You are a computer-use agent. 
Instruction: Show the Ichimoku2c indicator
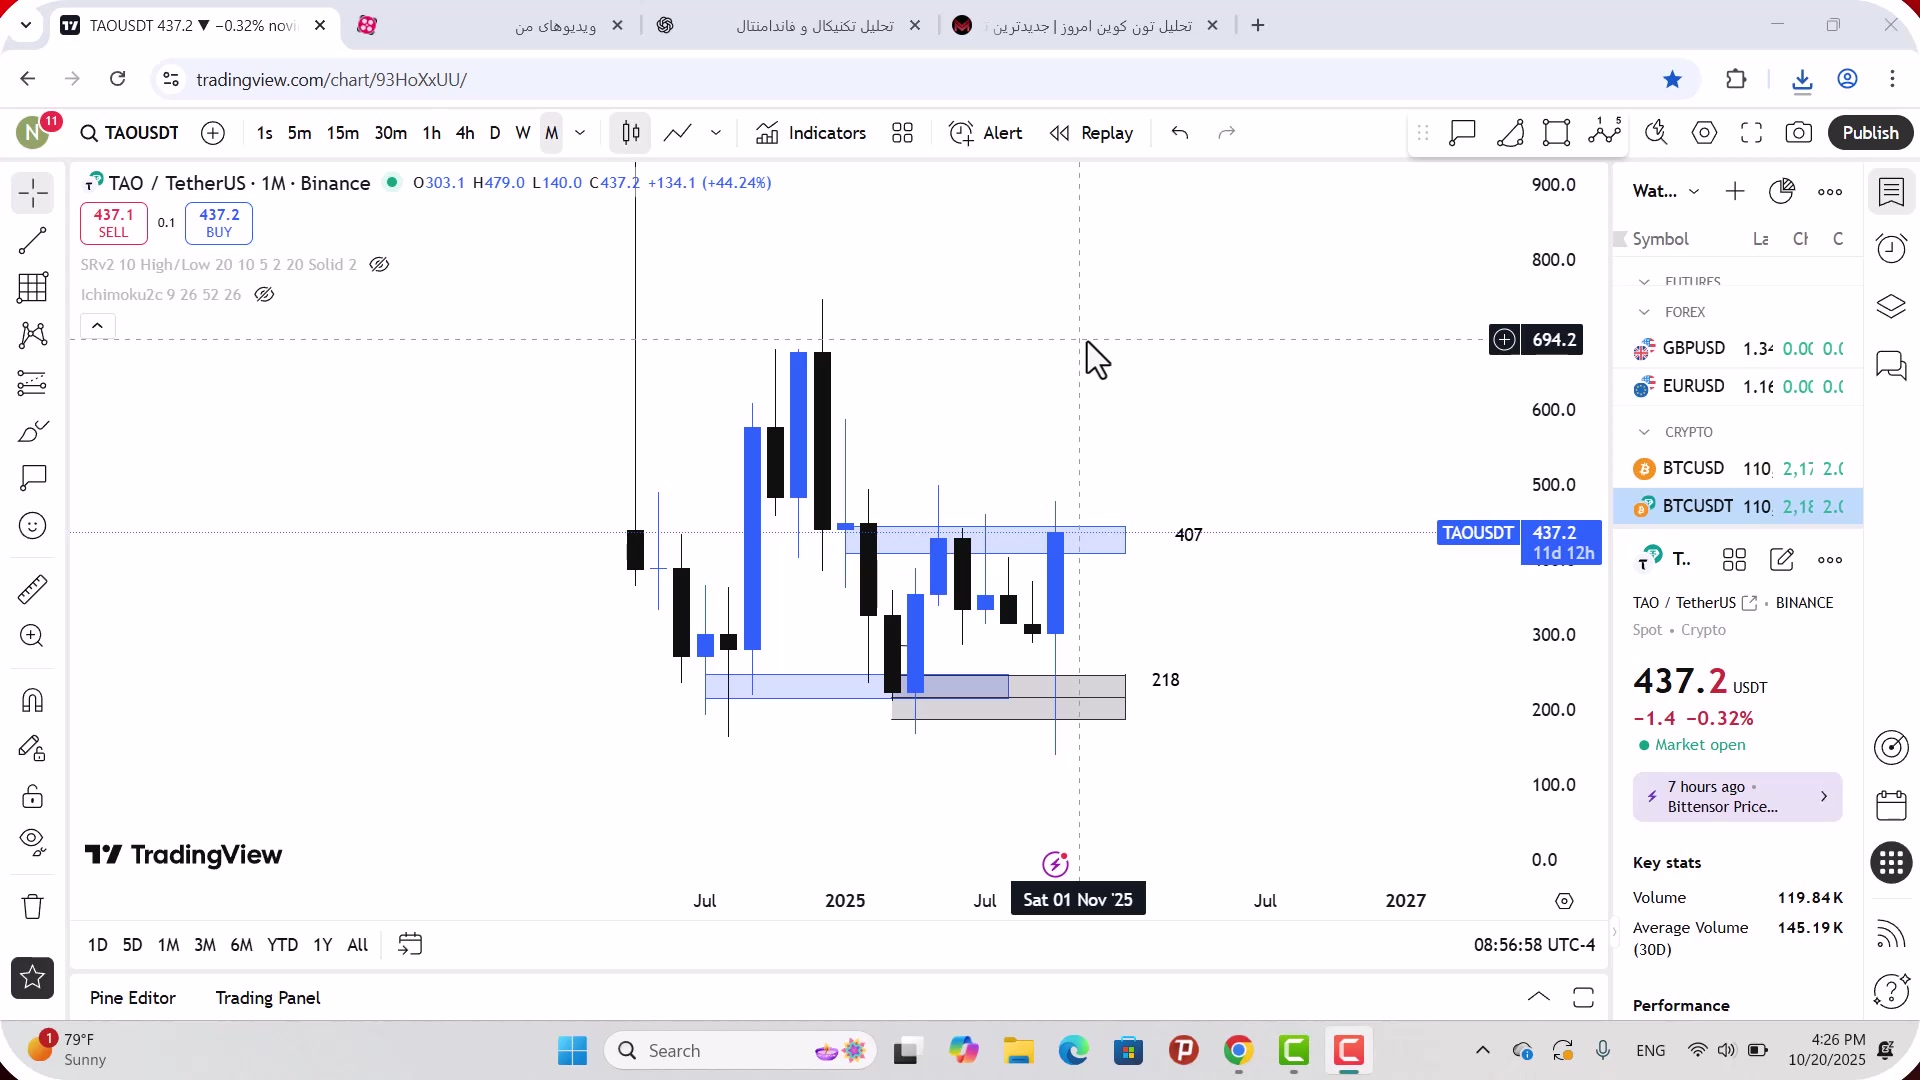coord(264,295)
